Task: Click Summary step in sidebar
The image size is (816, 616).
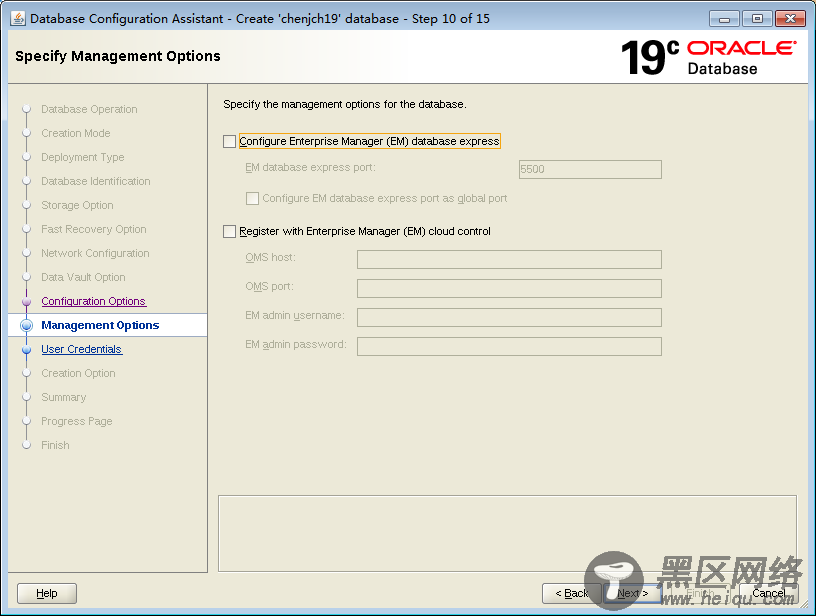Action: 63,397
